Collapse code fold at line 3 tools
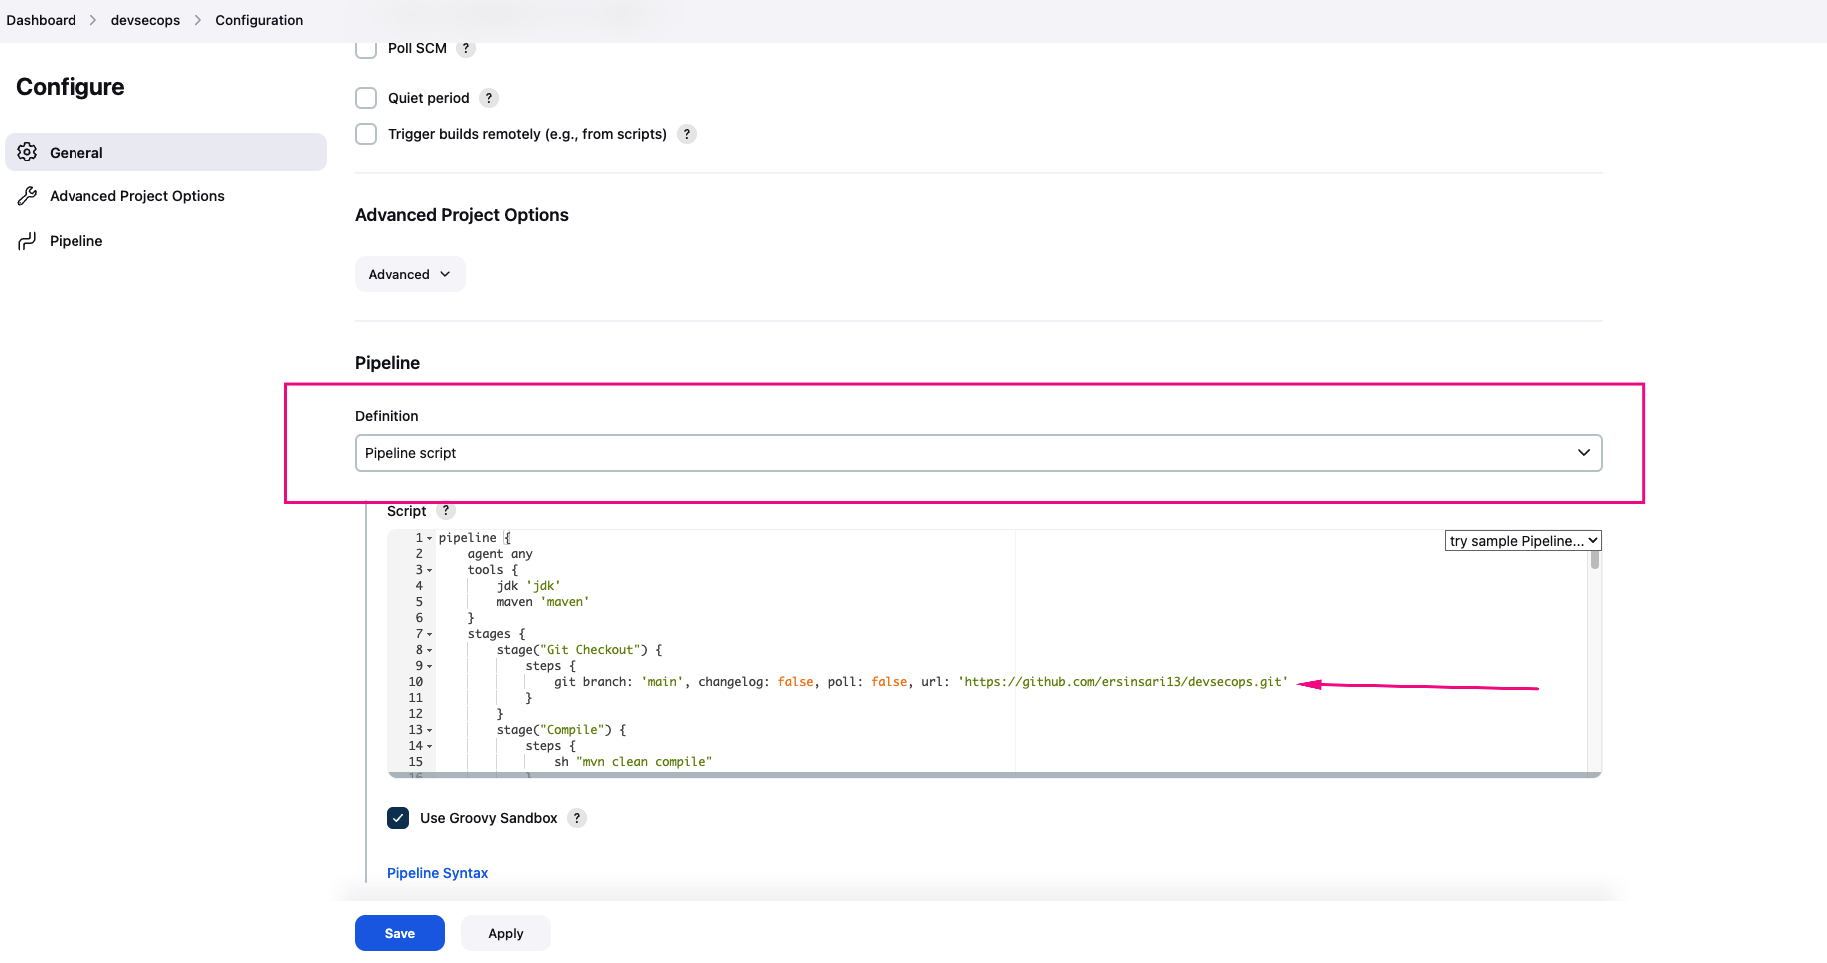This screenshot has height=963, width=1827. tap(430, 570)
